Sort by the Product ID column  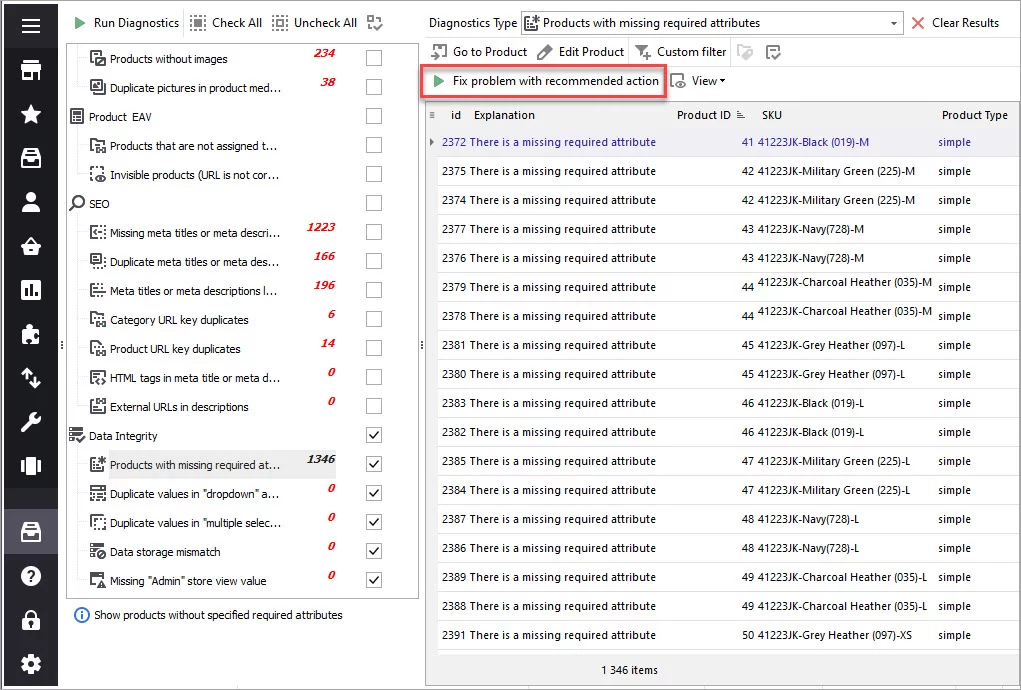pyautogui.click(x=703, y=115)
